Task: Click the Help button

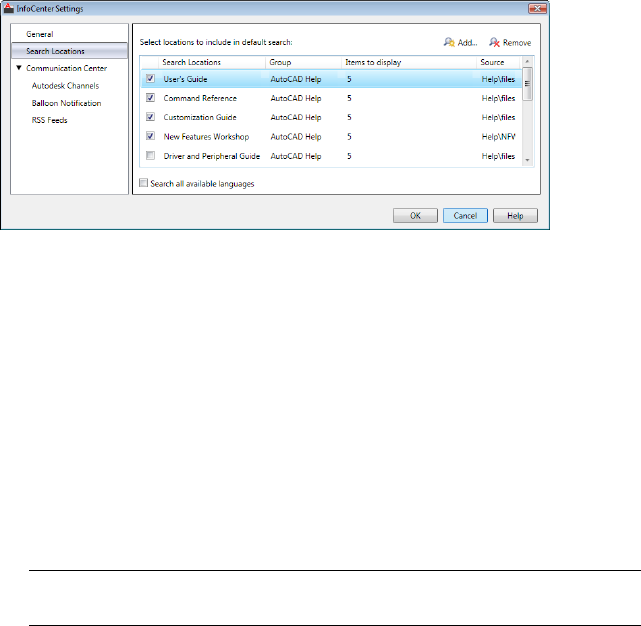Action: tap(515, 216)
